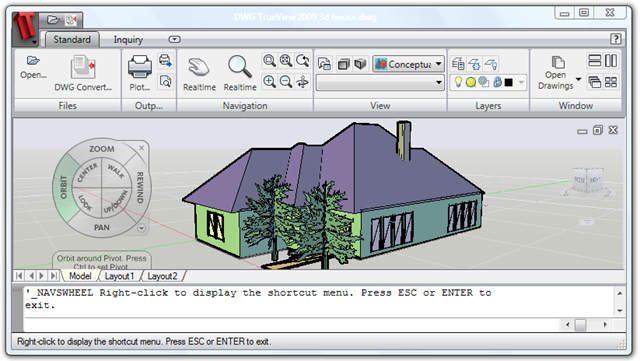Launch DWG Convert tool
The height and width of the screenshot is (361, 640).
tap(83, 74)
